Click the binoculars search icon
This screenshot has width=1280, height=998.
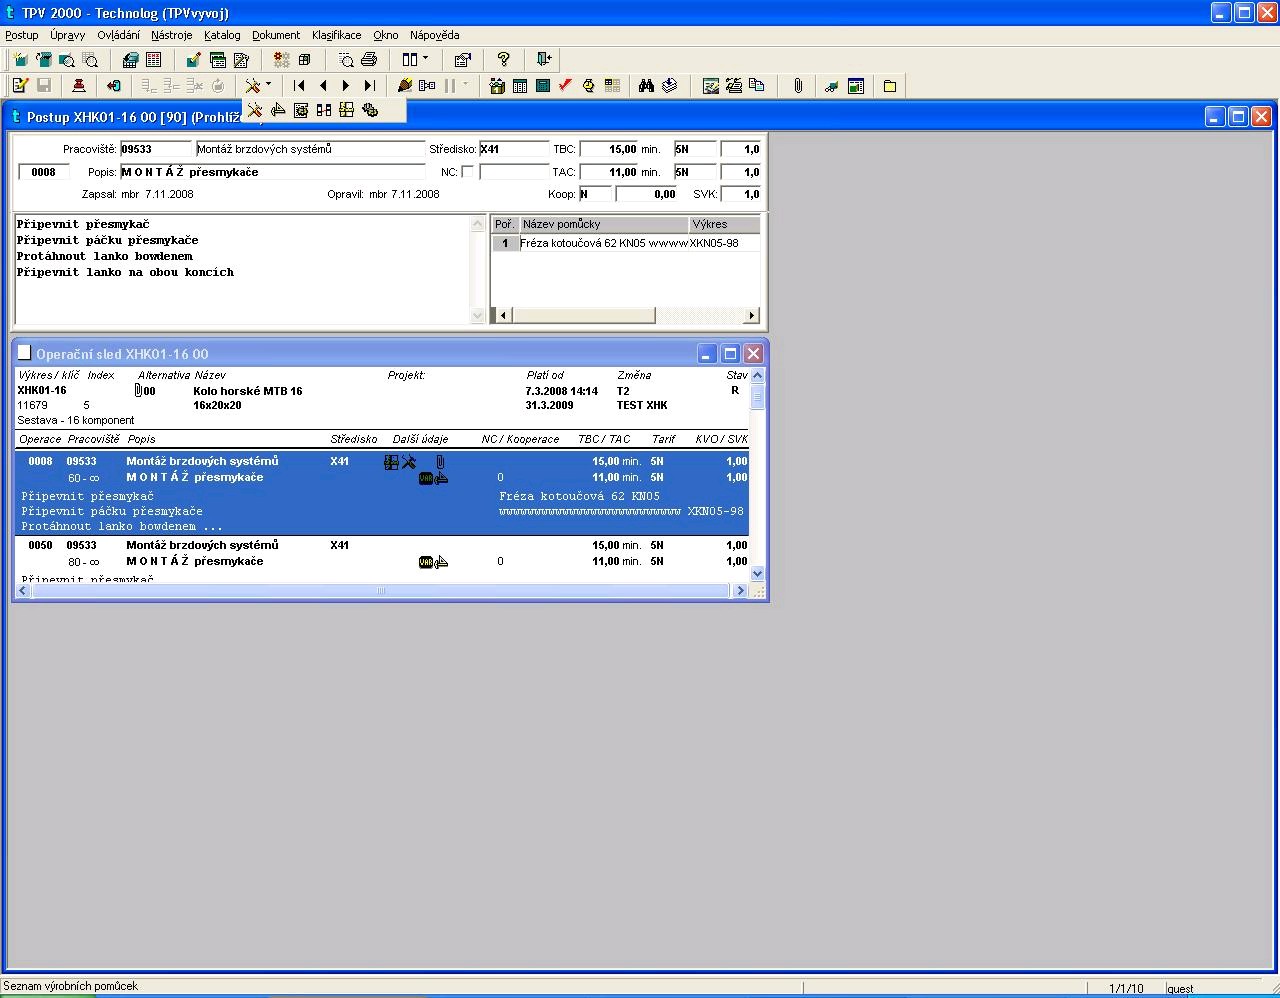pyautogui.click(x=646, y=86)
